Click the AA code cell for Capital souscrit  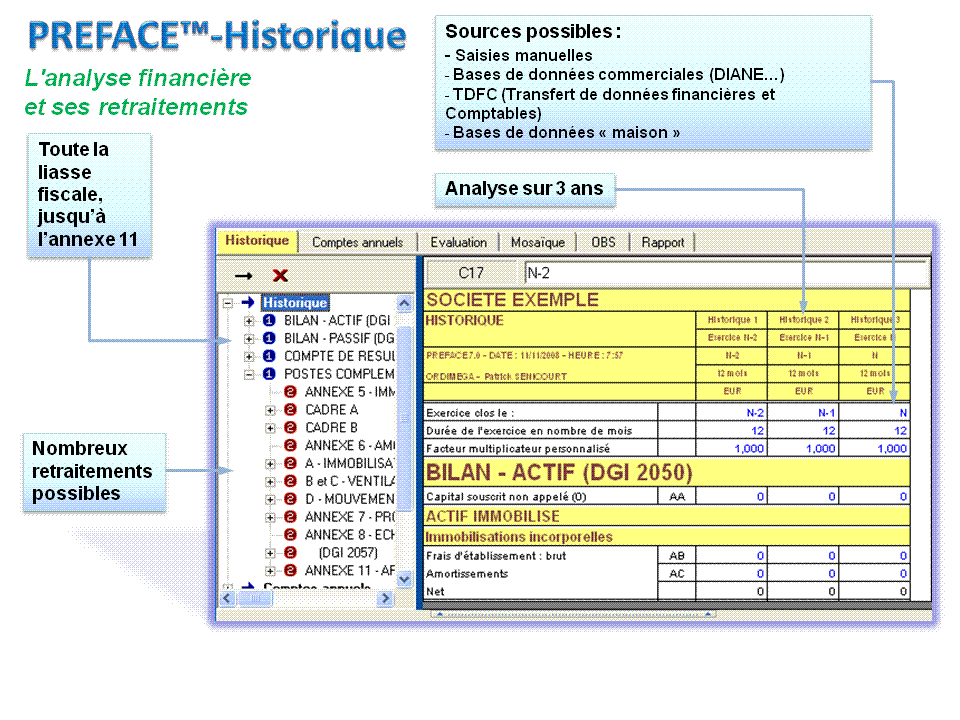point(677,497)
